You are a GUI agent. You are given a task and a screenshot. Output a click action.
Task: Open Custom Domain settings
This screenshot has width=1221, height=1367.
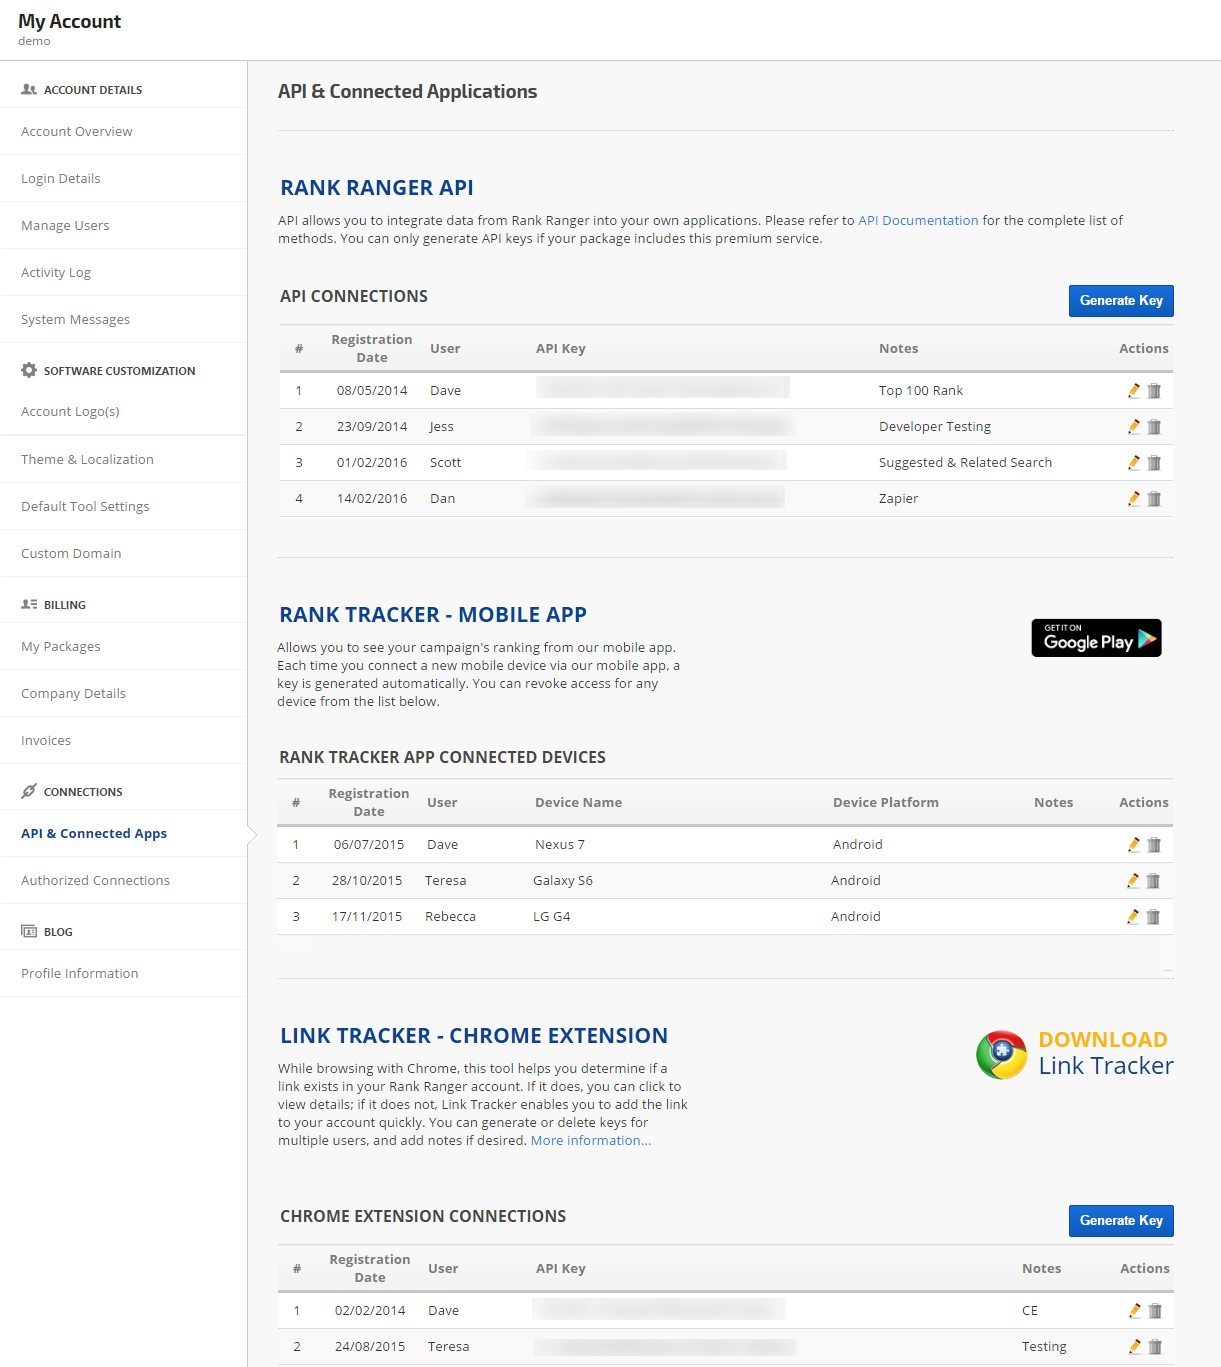pyautogui.click(x=71, y=554)
